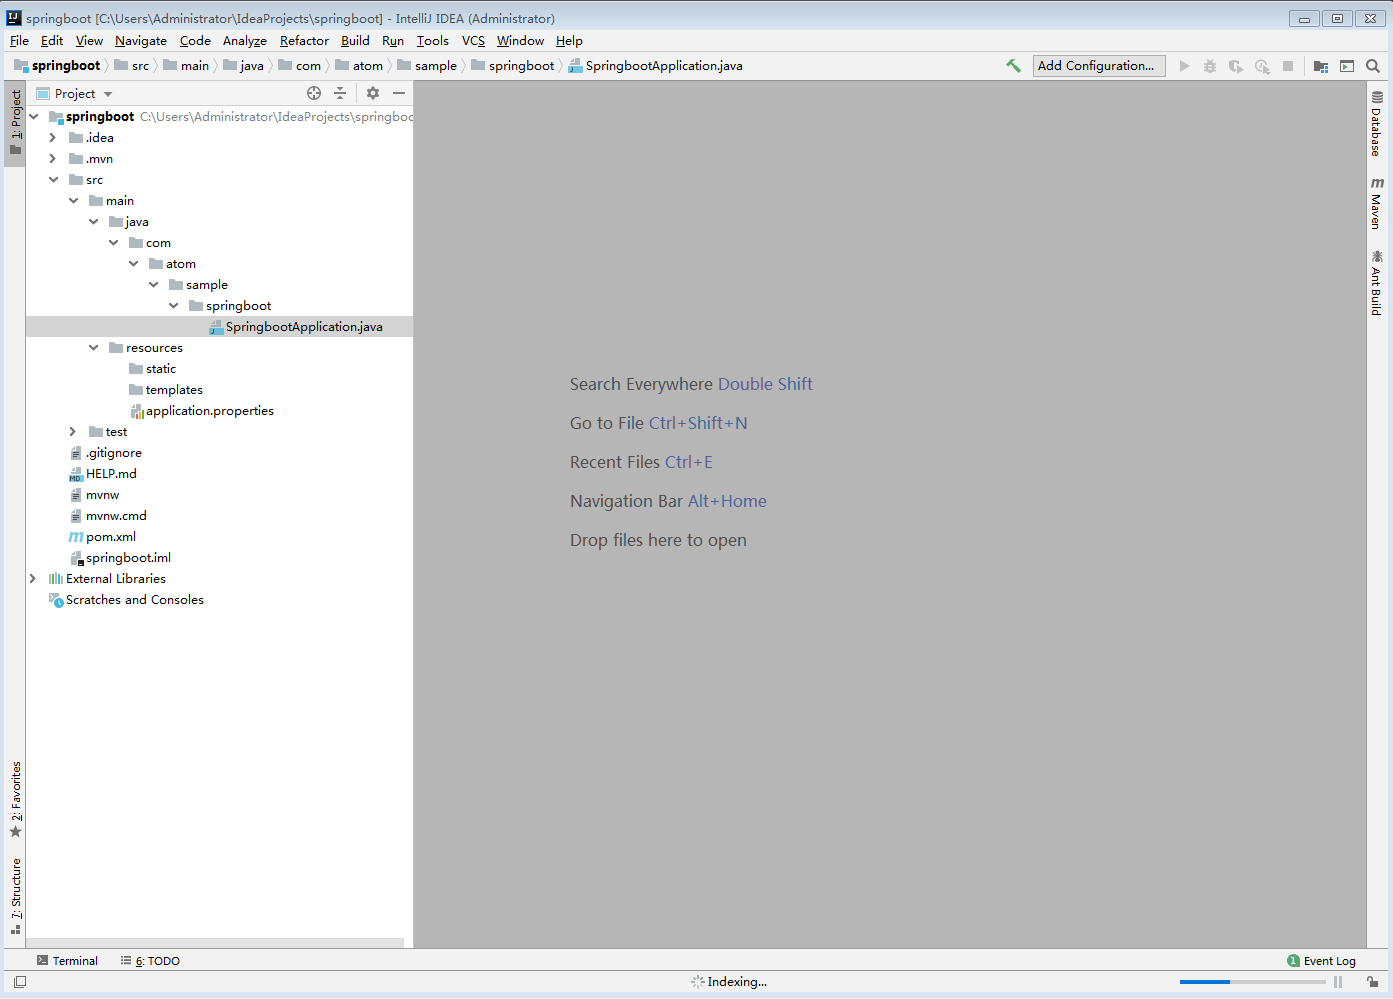Image resolution: width=1393 pixels, height=999 pixels.
Task: Click the attach debugger icon in toolbar
Action: (x=1262, y=66)
